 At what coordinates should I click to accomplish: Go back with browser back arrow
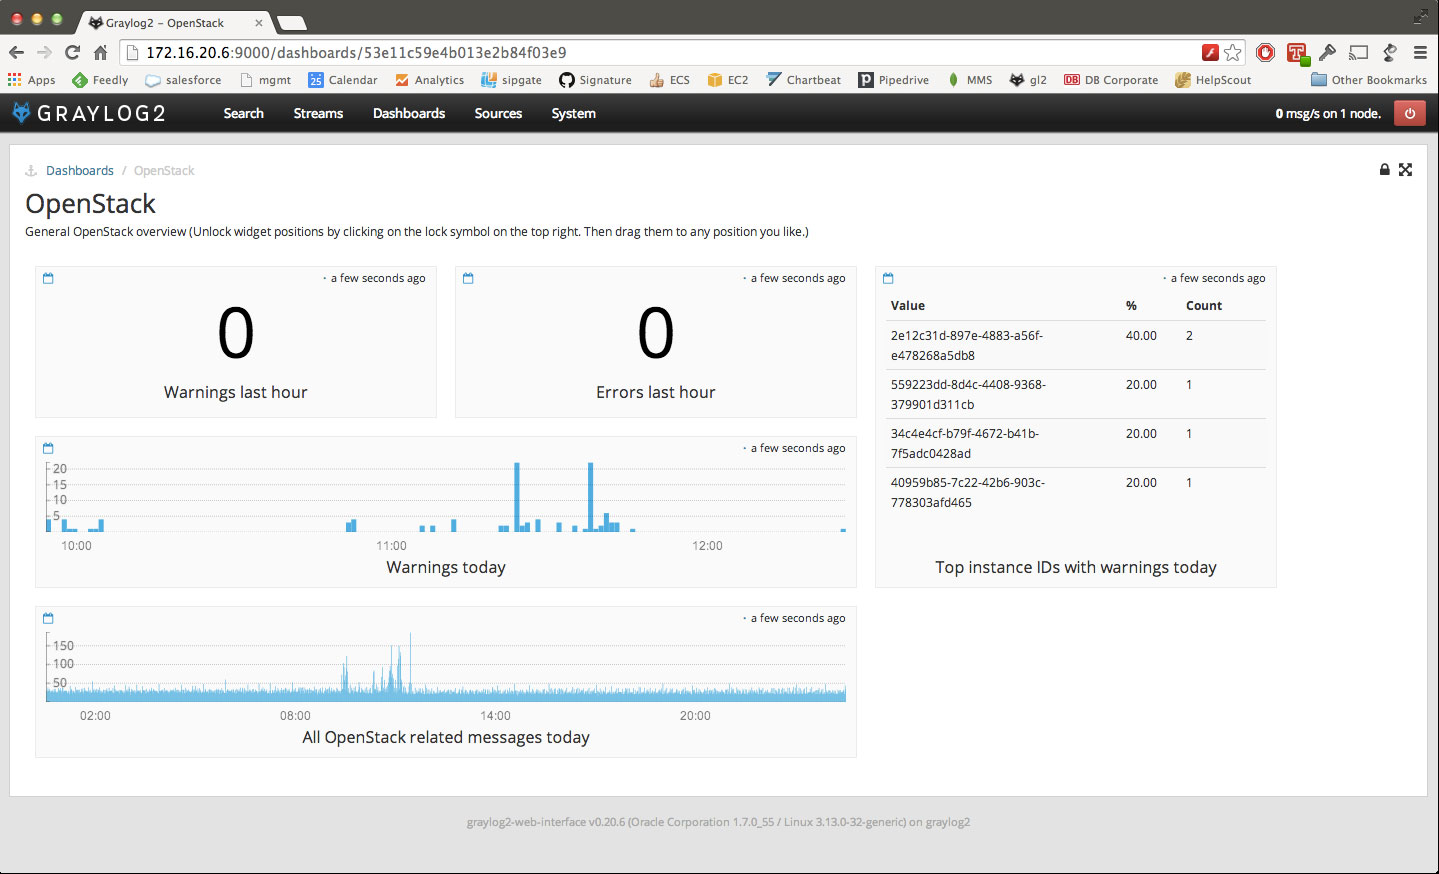tap(16, 52)
